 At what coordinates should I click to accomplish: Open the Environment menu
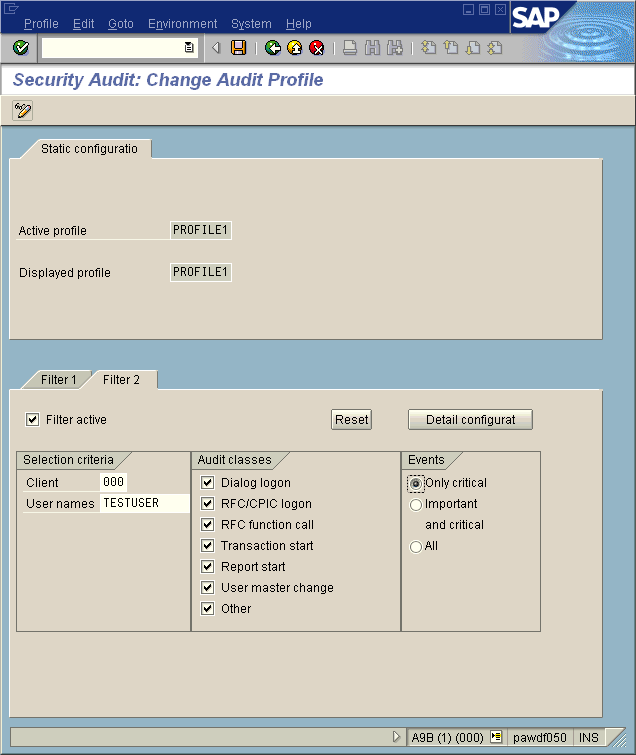pos(182,24)
